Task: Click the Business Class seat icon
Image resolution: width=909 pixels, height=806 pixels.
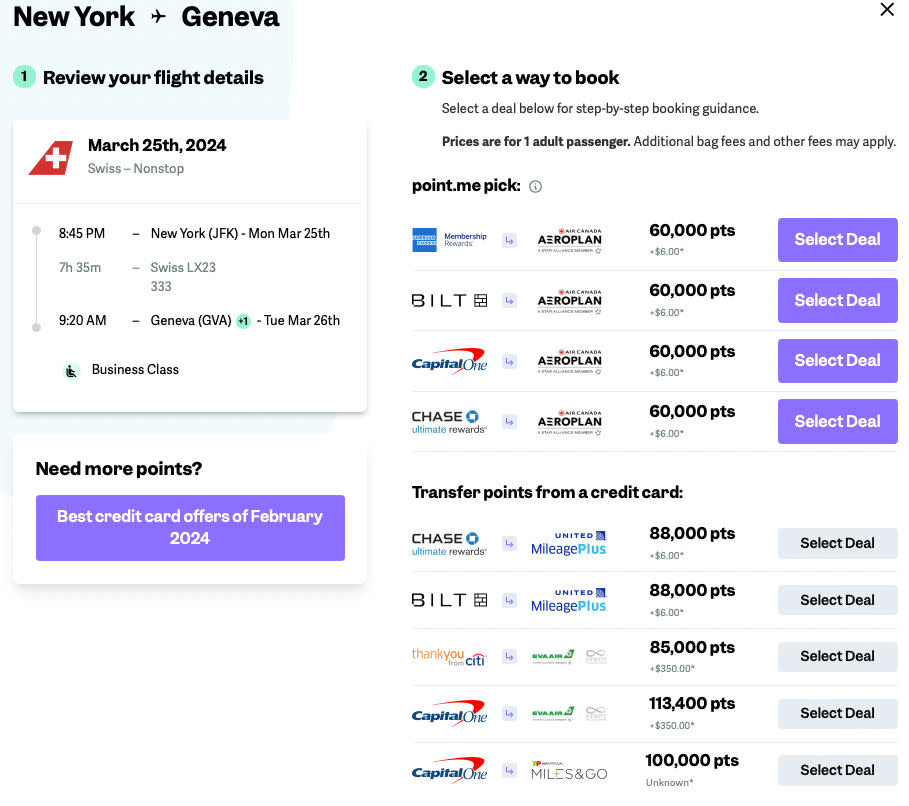Action: [x=71, y=371]
